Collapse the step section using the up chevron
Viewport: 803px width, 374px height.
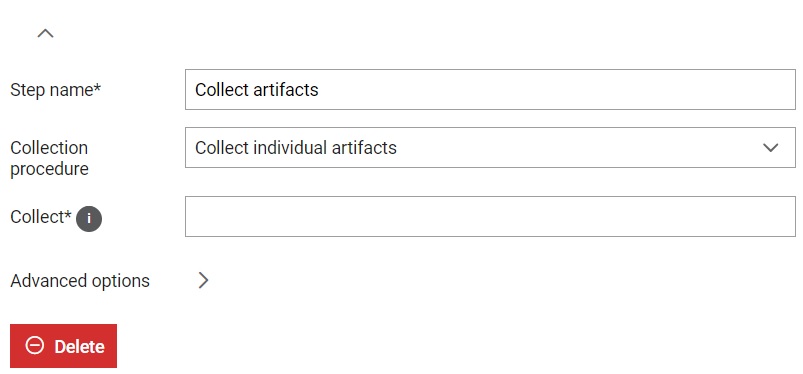coord(46,34)
